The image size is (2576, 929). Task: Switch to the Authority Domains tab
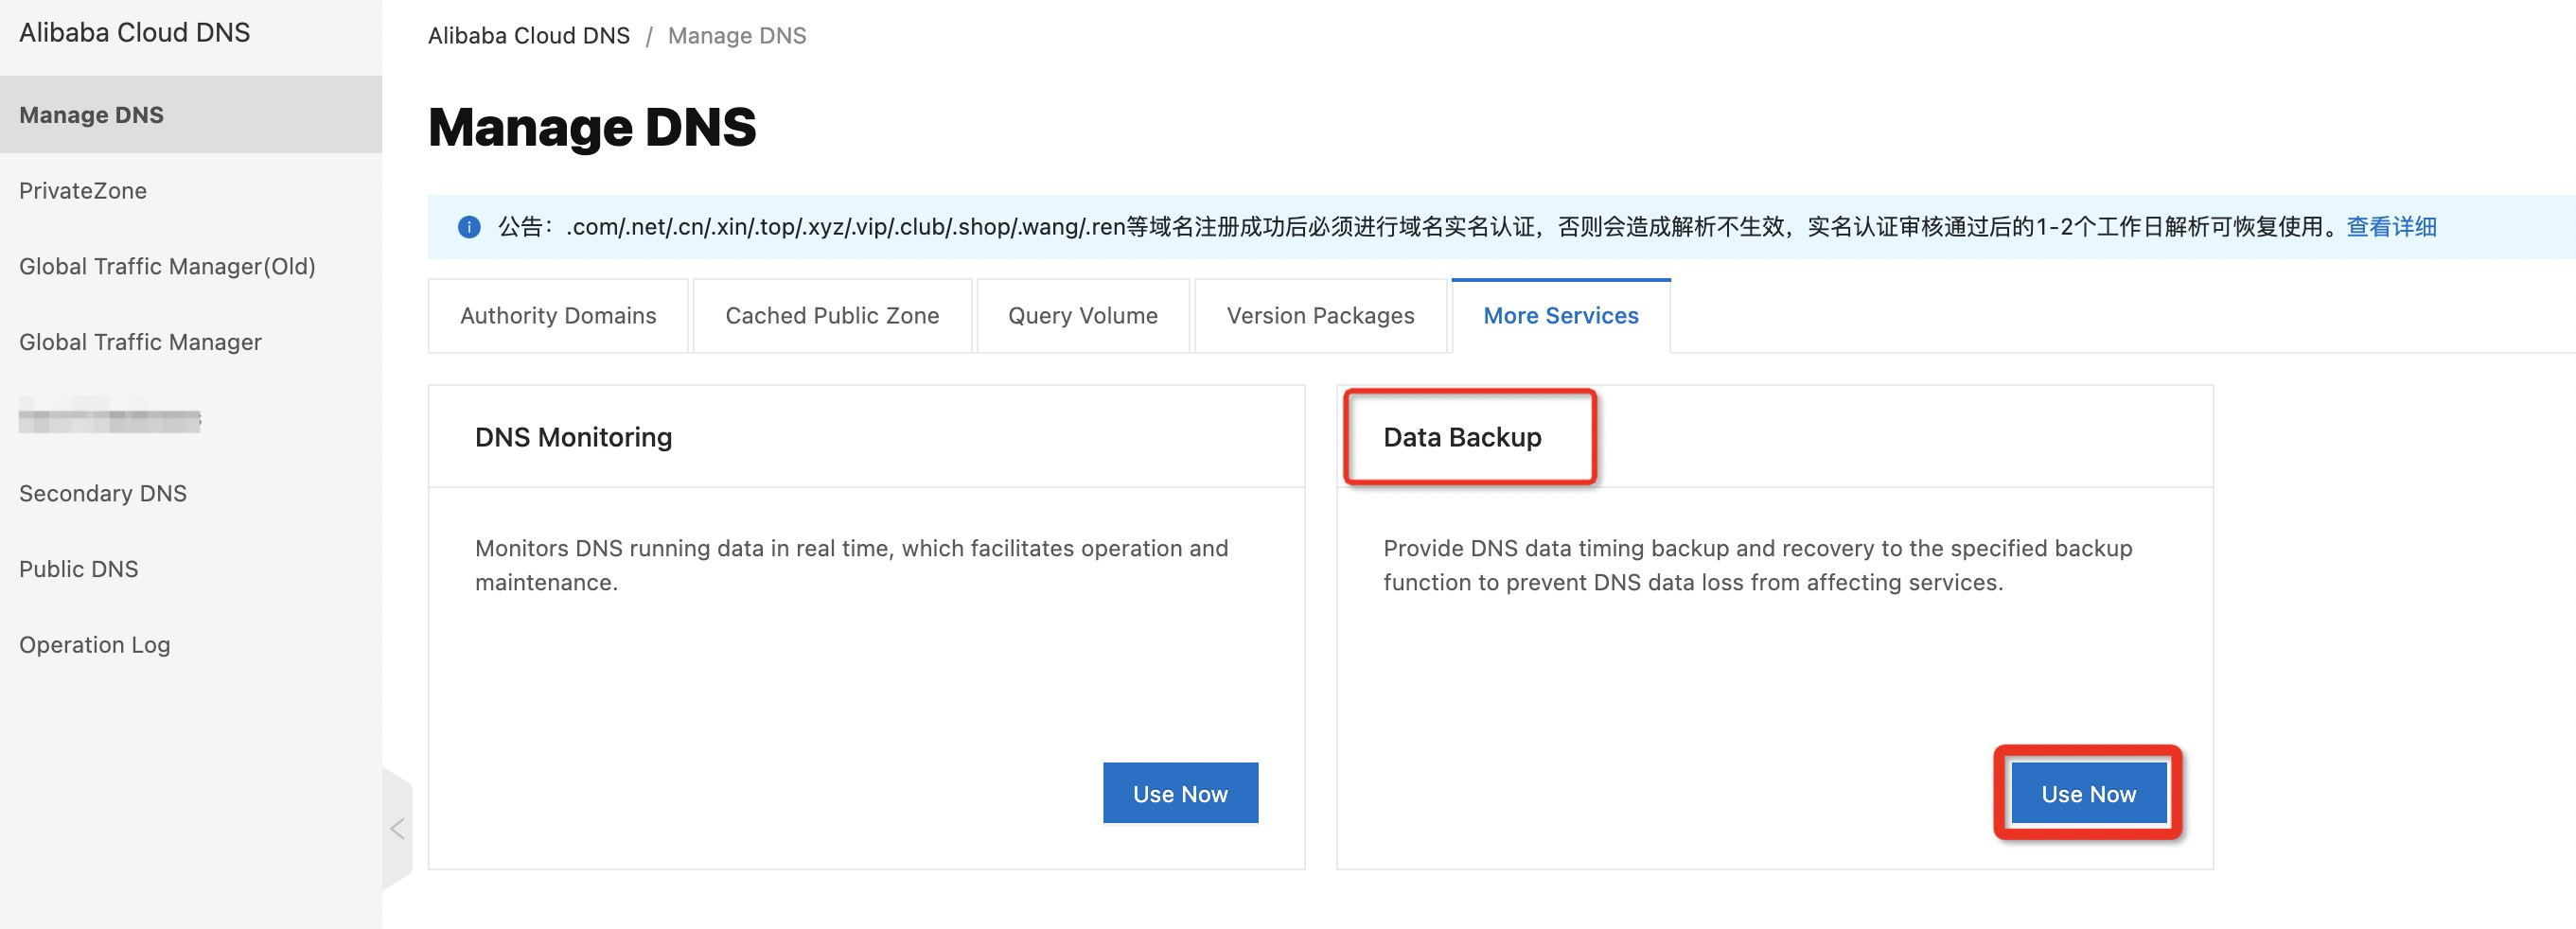[x=558, y=315]
